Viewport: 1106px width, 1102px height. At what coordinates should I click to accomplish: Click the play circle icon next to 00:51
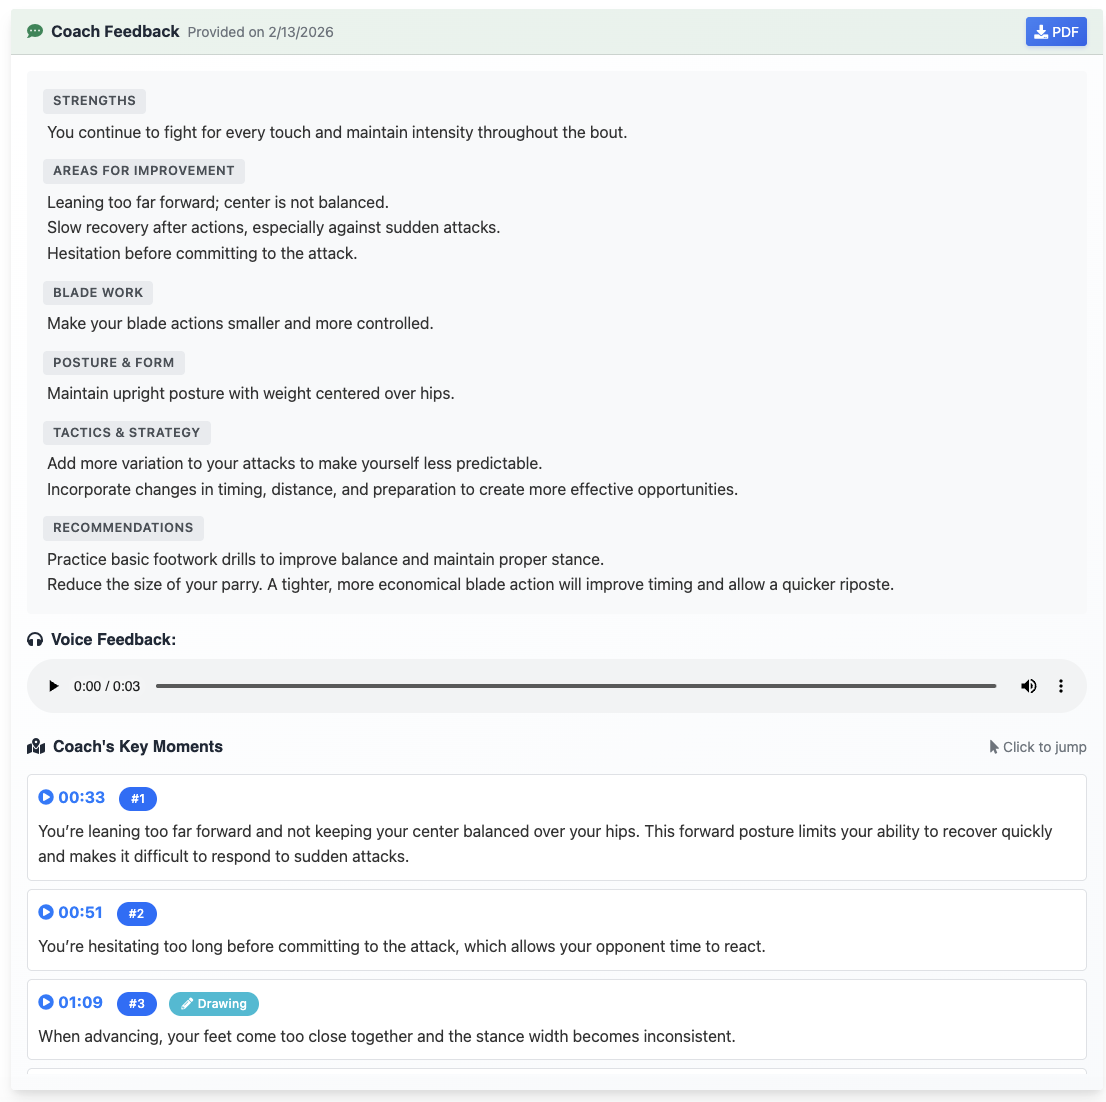point(46,913)
